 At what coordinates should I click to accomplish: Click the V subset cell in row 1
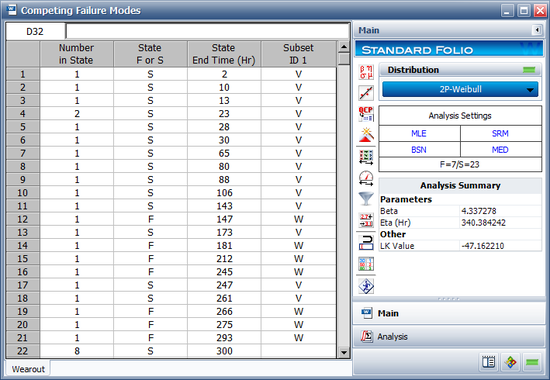coord(298,74)
